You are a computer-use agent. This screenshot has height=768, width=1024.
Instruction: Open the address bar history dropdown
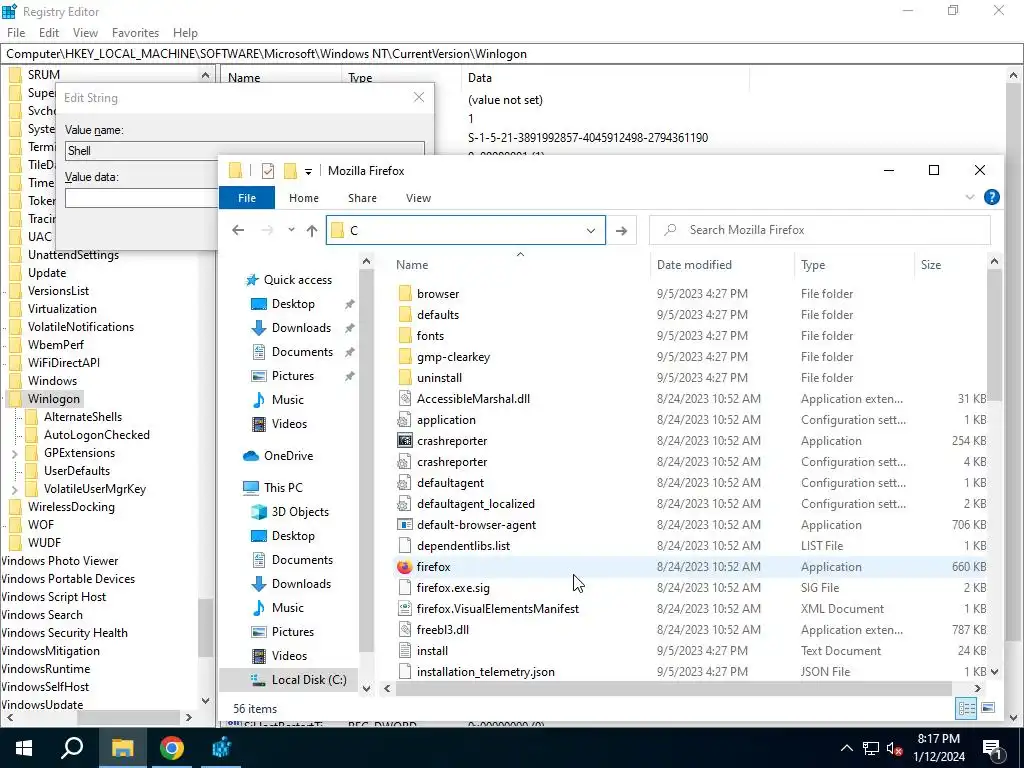click(x=591, y=231)
